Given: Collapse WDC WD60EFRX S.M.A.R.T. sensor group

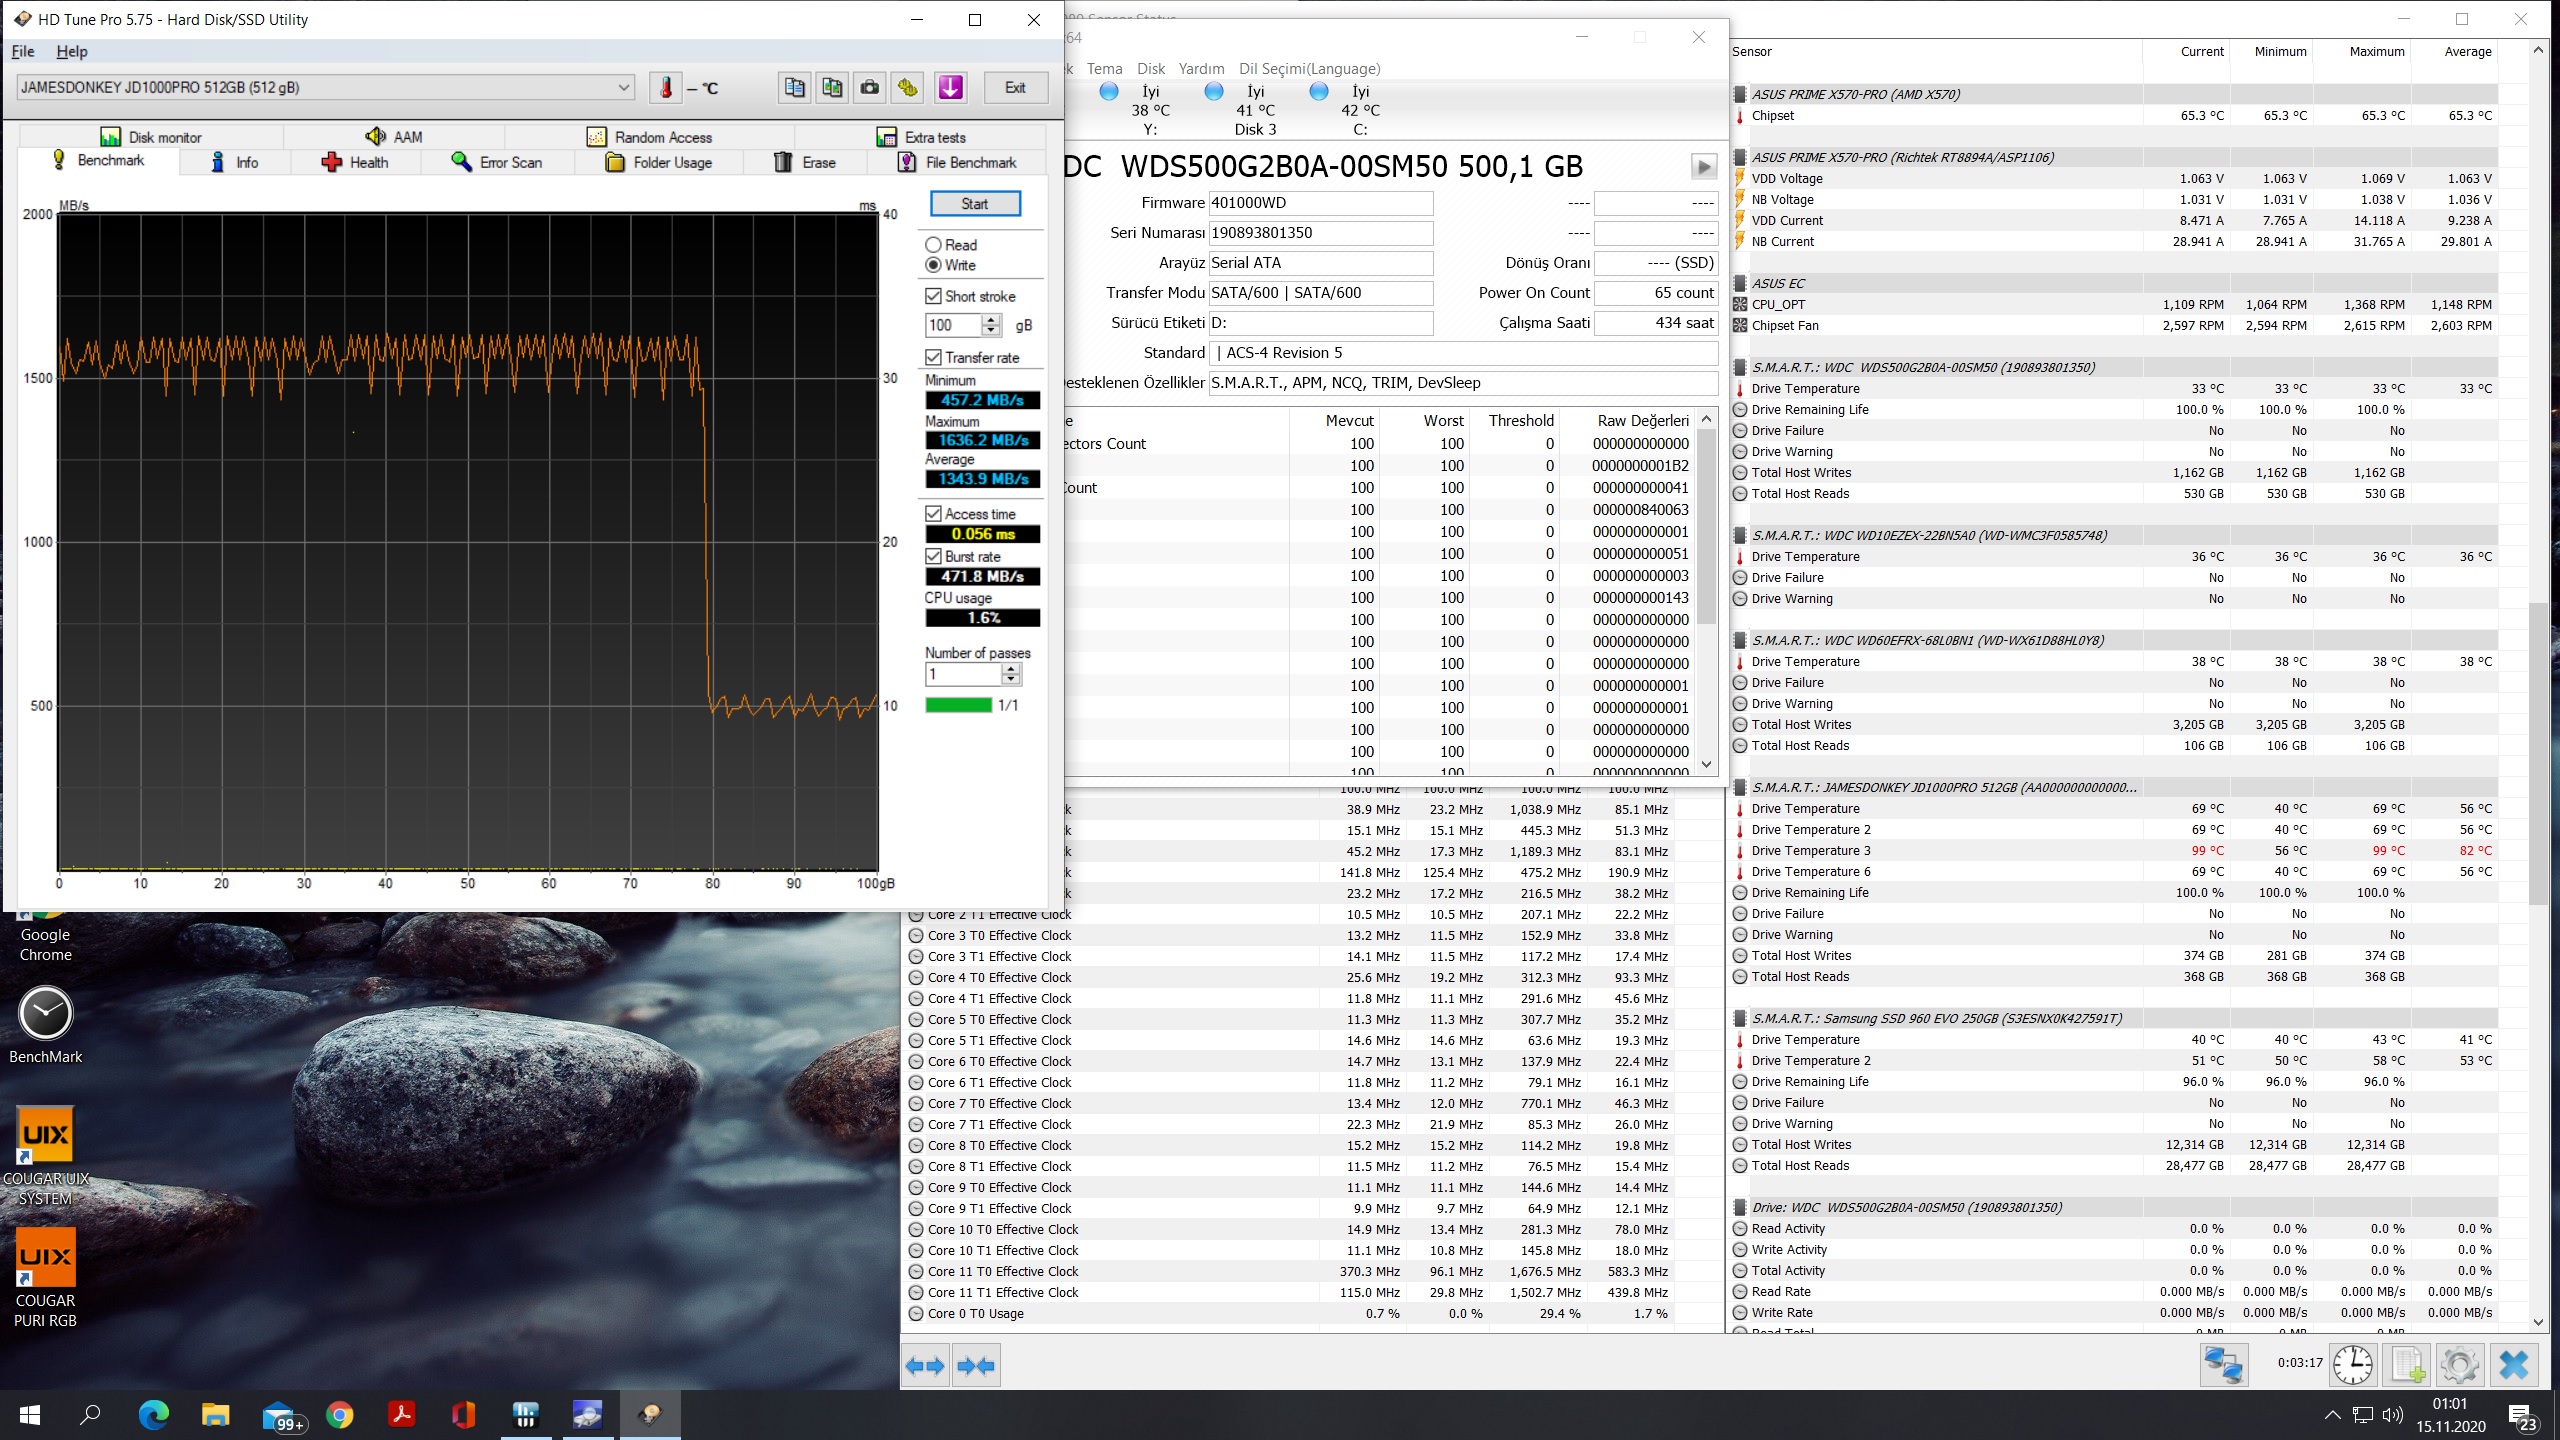Looking at the screenshot, I should (1740, 640).
